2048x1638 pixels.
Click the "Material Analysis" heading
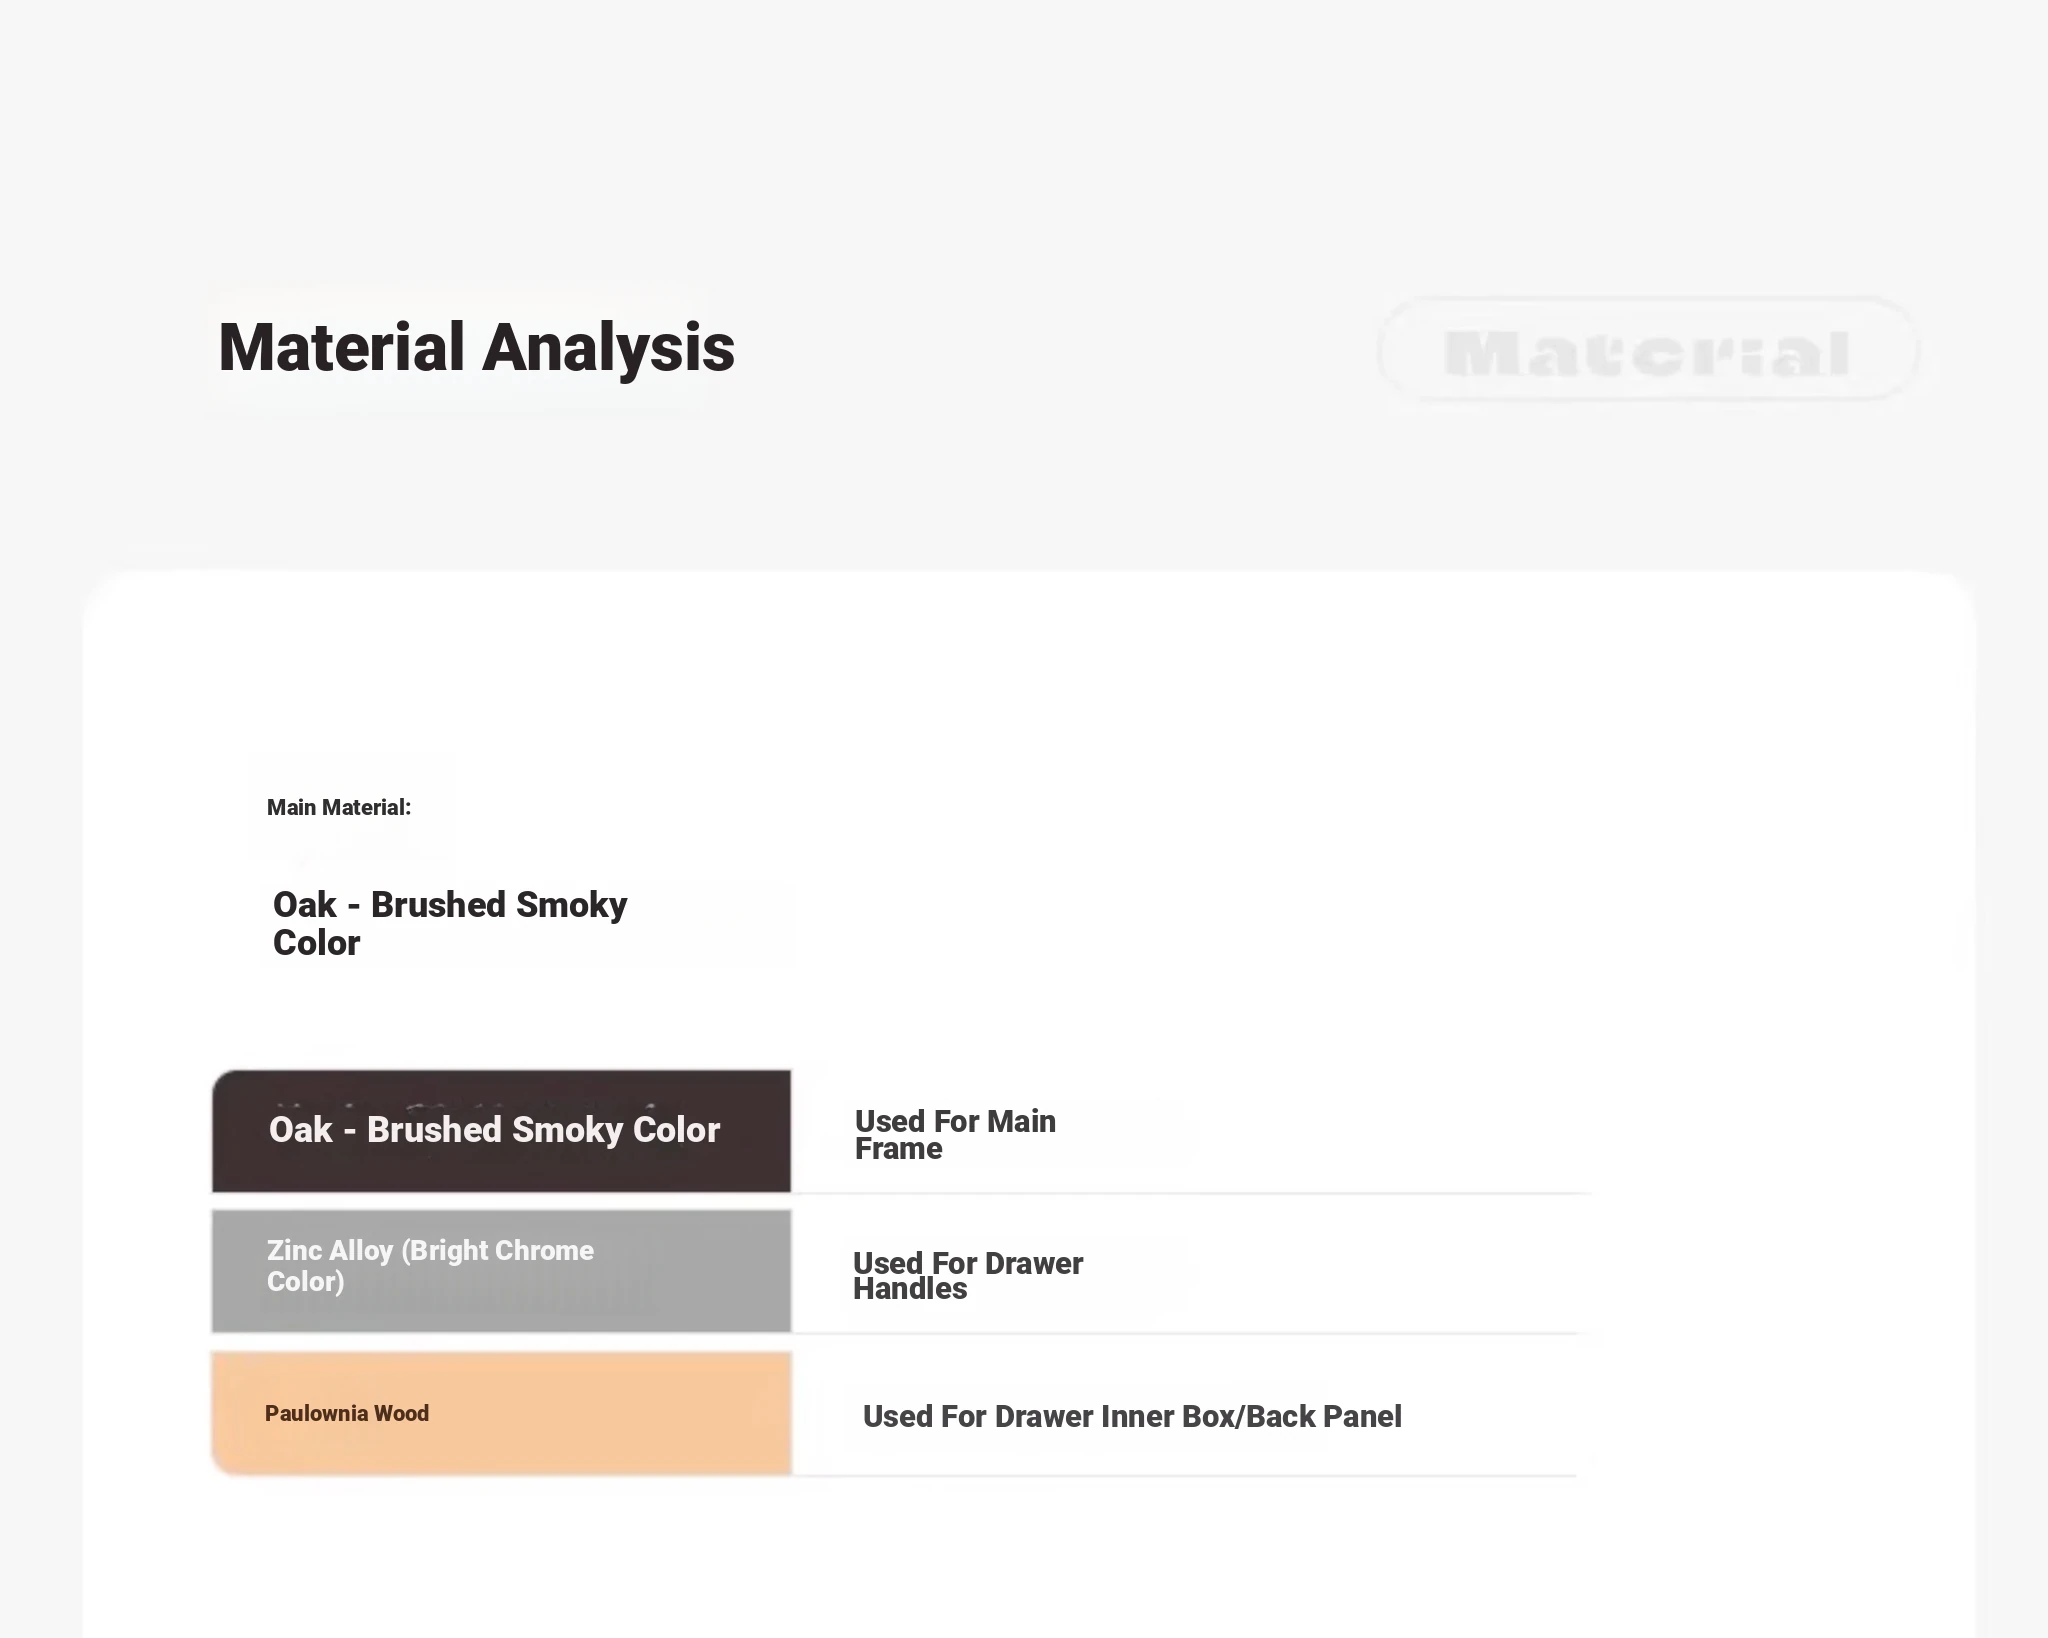[476, 348]
